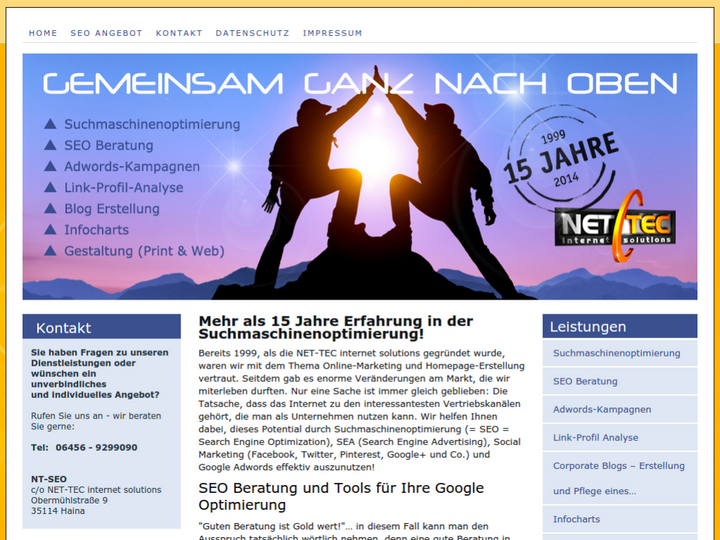Click the triangle bullet beside SEO Beratung
The image size is (720, 540).
50,146
